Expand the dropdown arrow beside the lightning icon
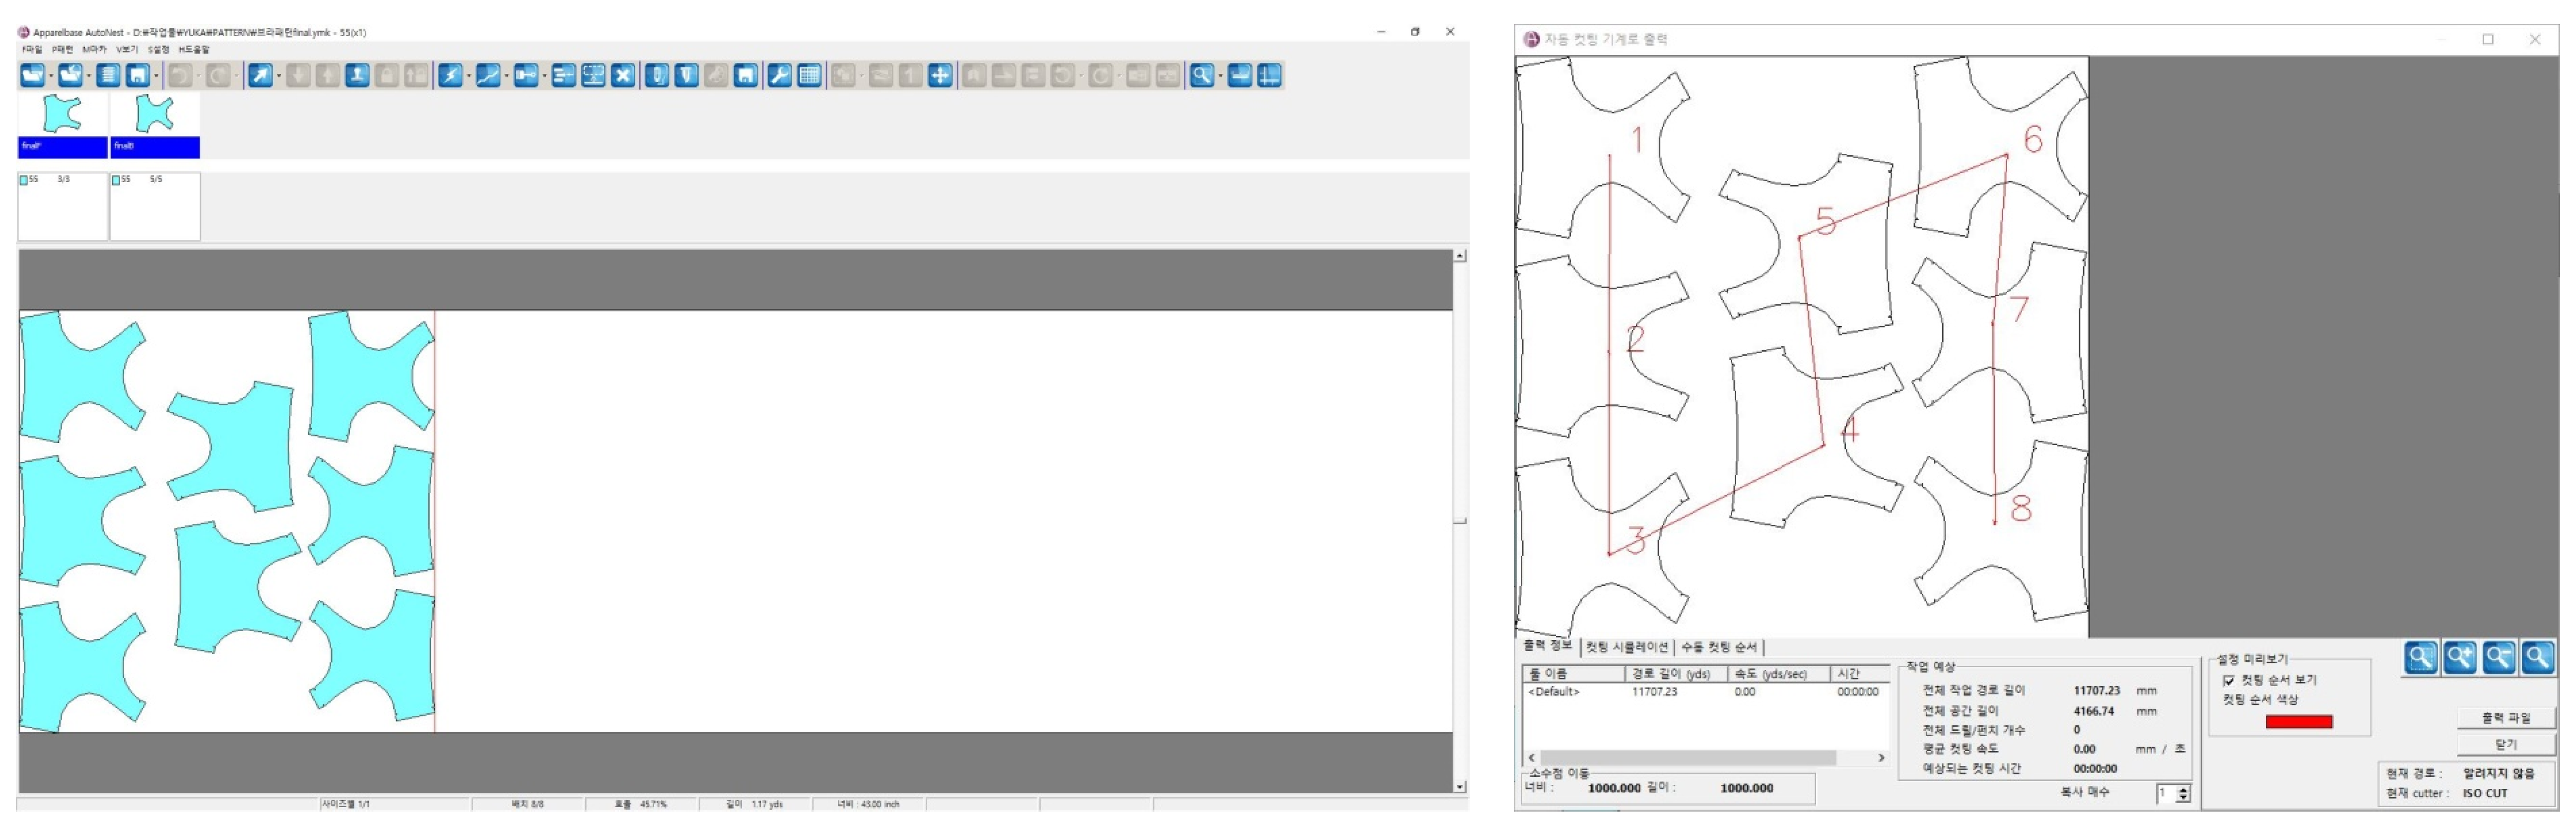This screenshot has width=2576, height=828. [x=468, y=76]
